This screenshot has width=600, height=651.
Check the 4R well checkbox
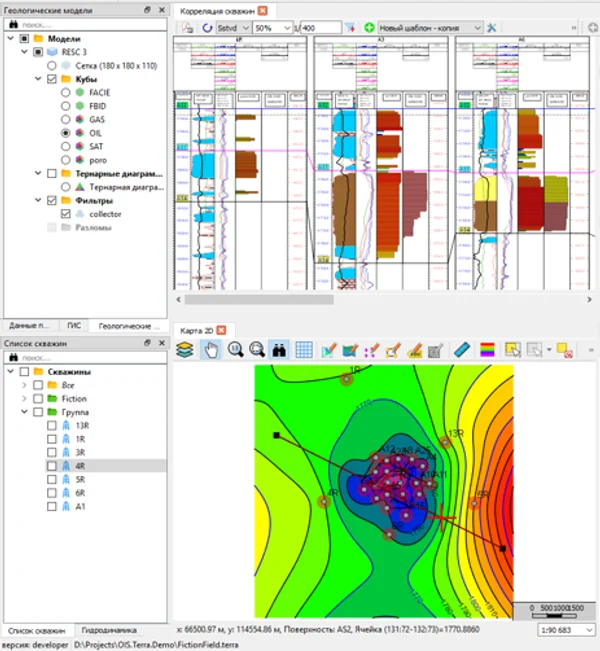(x=52, y=466)
